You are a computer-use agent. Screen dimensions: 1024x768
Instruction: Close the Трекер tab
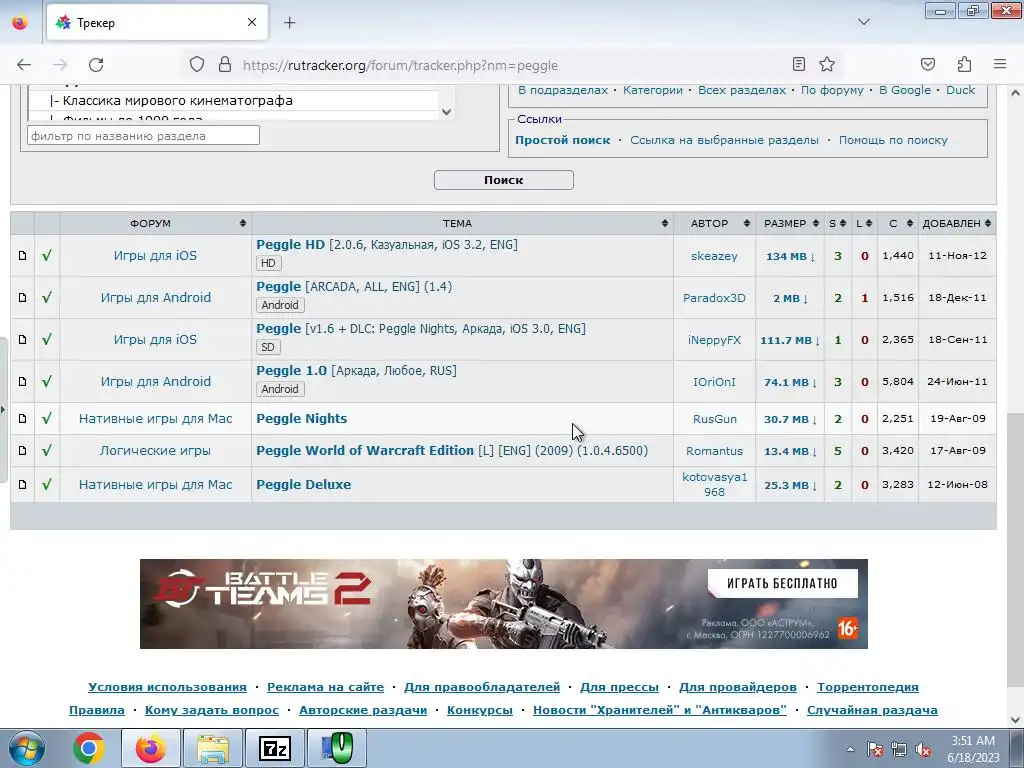pos(252,22)
